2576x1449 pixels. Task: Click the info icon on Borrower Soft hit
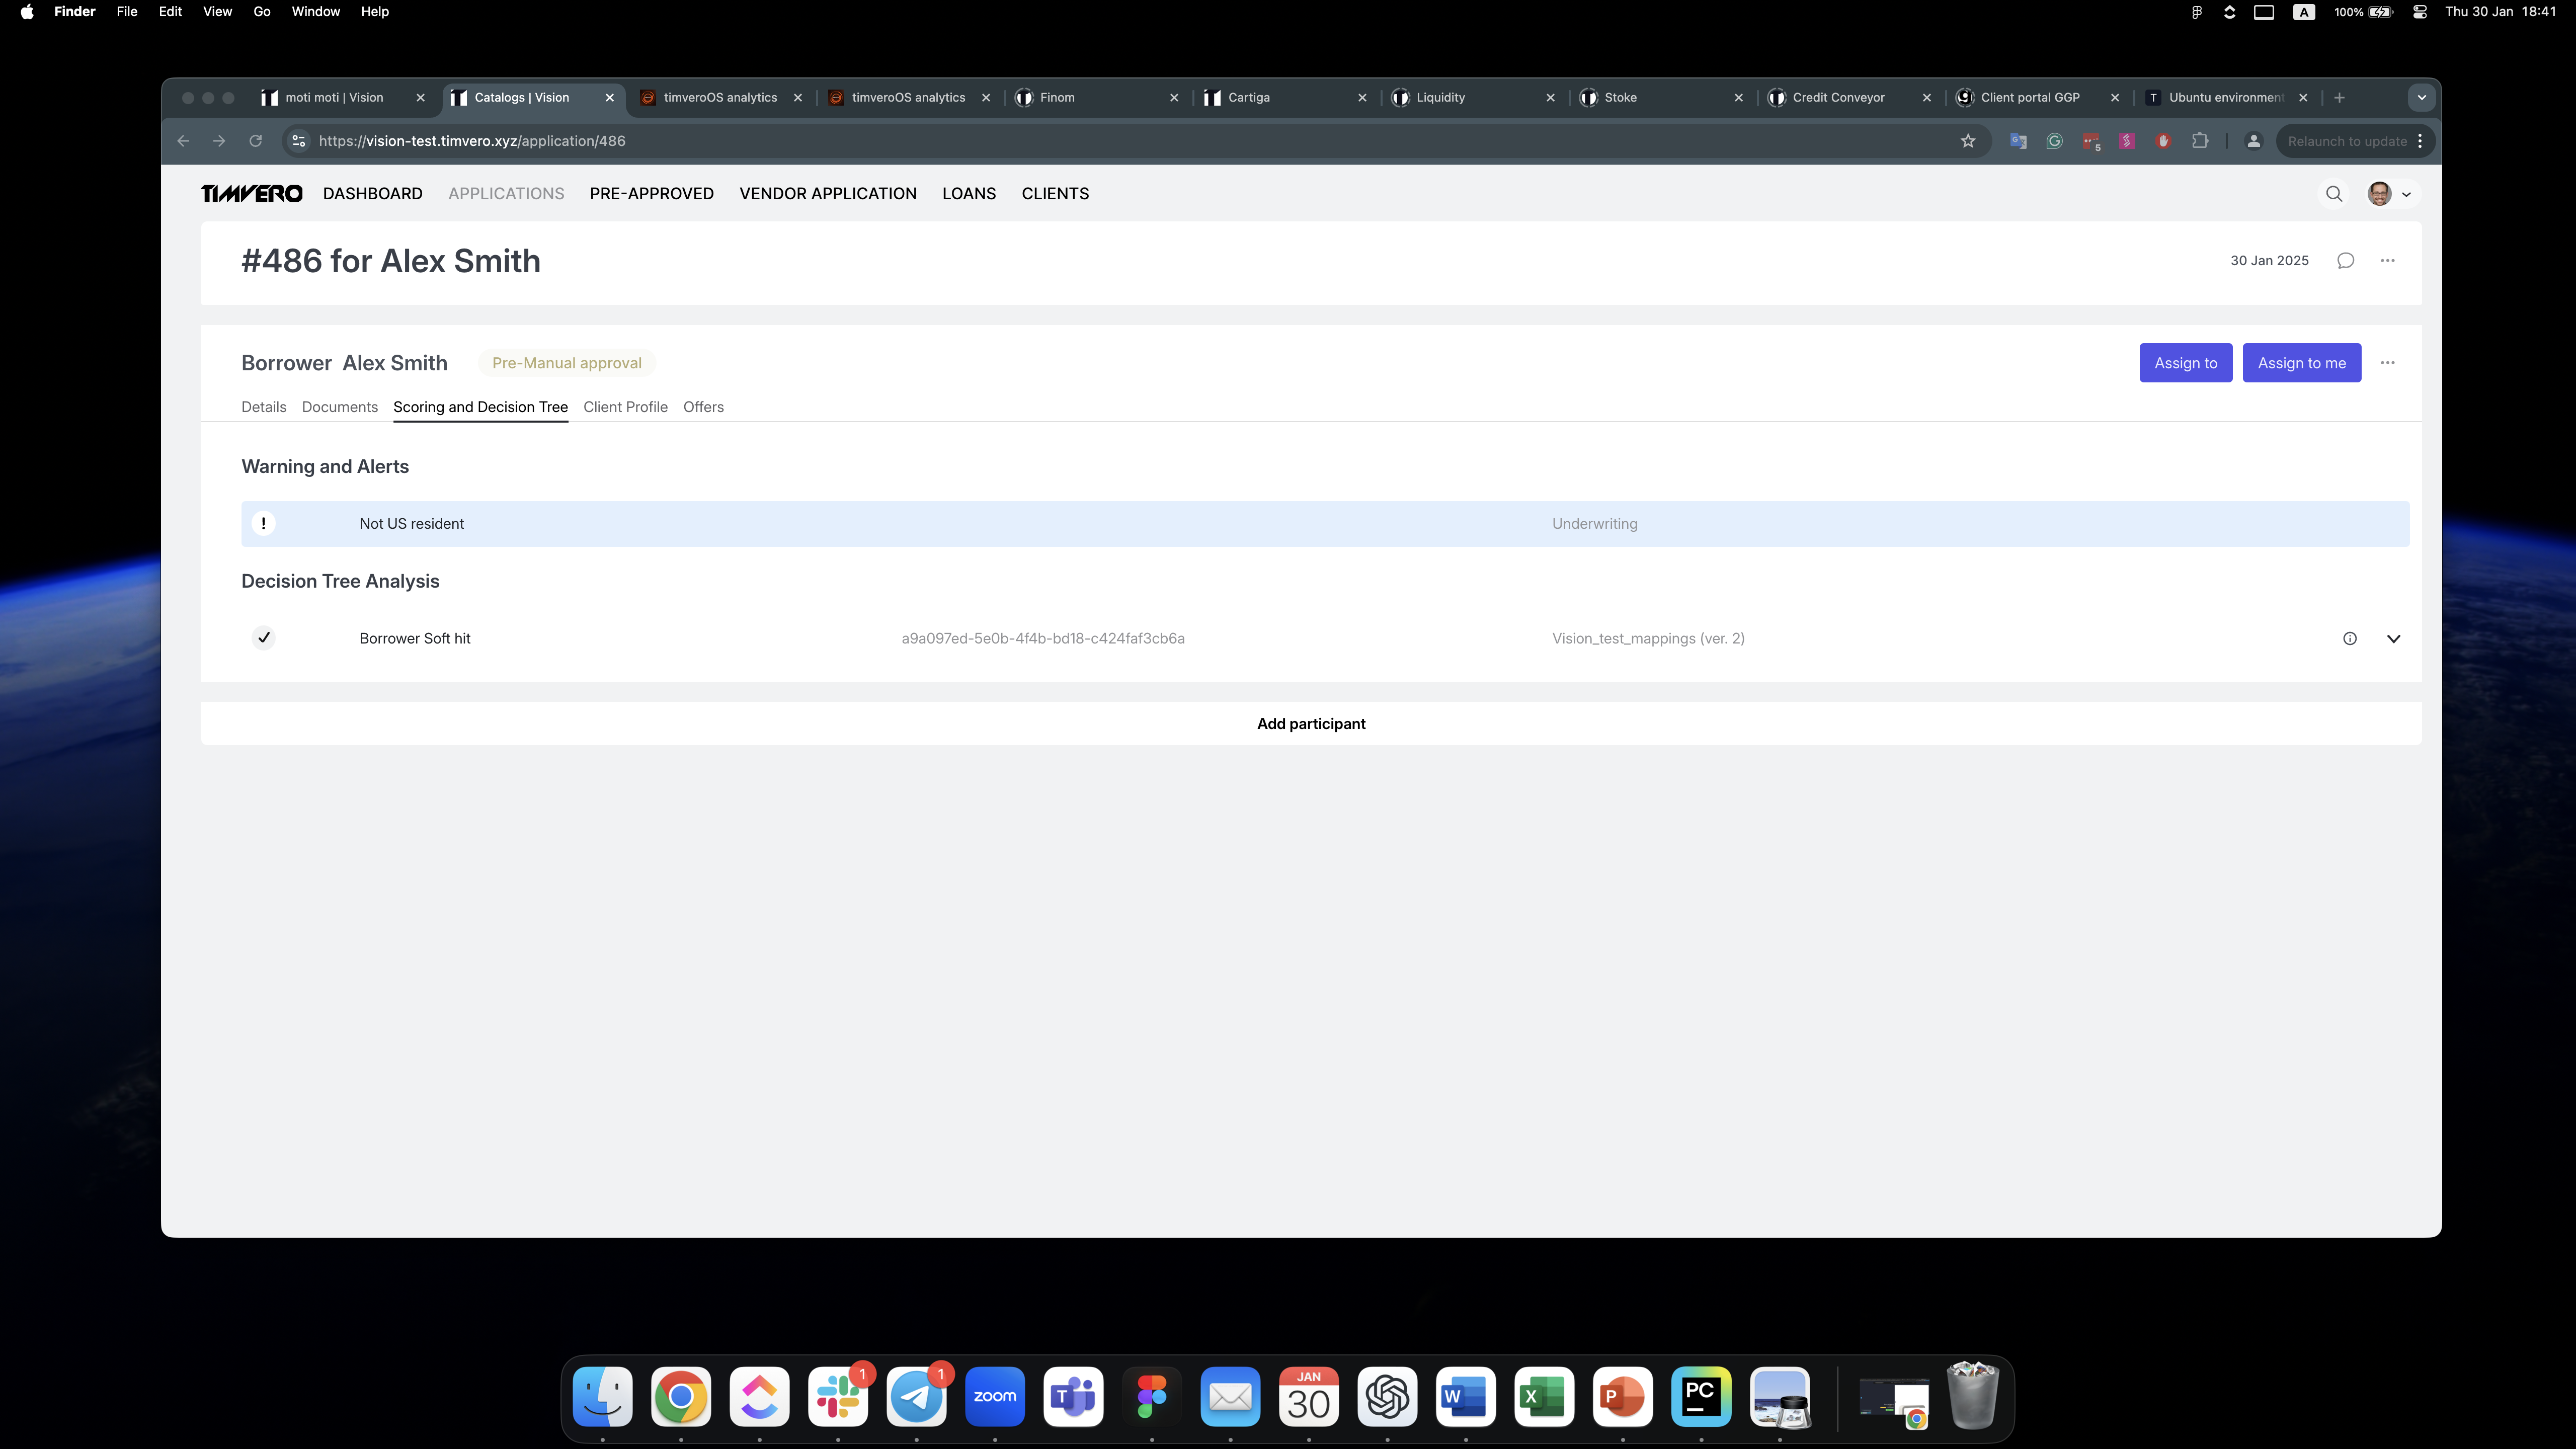coord(2350,639)
